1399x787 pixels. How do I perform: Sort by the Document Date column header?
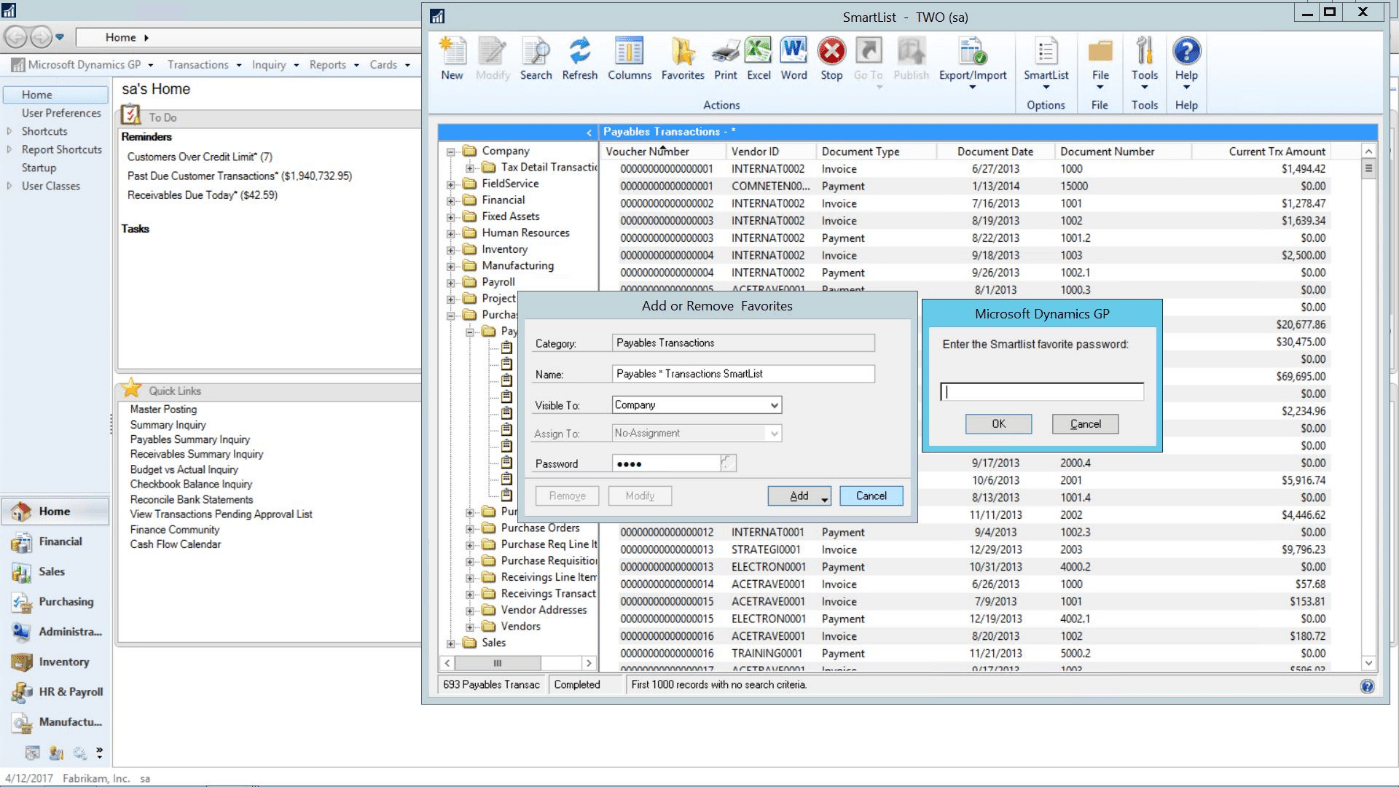tap(995, 152)
